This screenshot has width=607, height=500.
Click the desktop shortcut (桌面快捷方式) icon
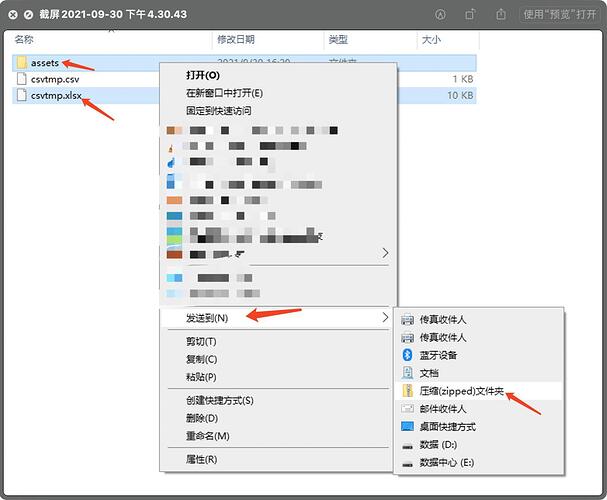(x=407, y=426)
